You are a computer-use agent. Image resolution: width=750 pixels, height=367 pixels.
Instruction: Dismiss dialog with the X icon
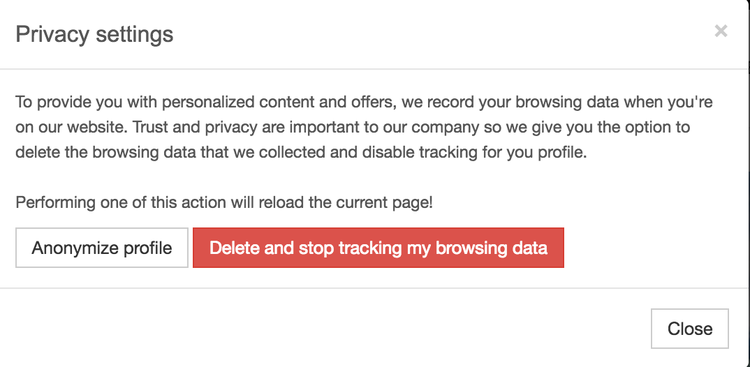(721, 31)
